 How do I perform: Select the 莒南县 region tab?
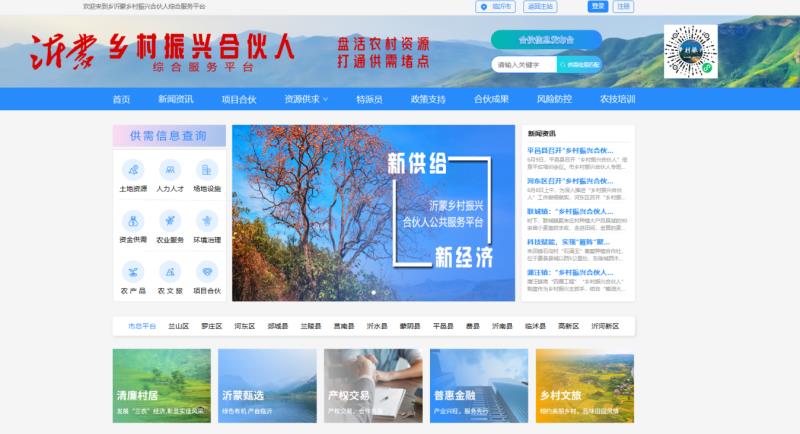344,326
